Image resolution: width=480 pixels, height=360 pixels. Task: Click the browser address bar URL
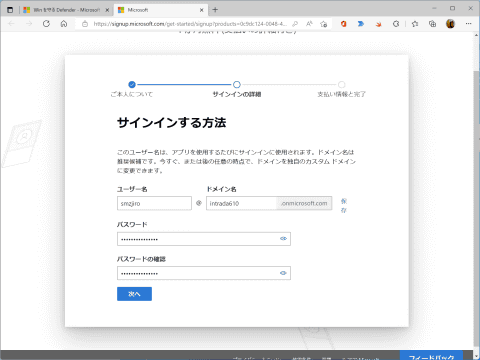pyautogui.click(x=190, y=24)
